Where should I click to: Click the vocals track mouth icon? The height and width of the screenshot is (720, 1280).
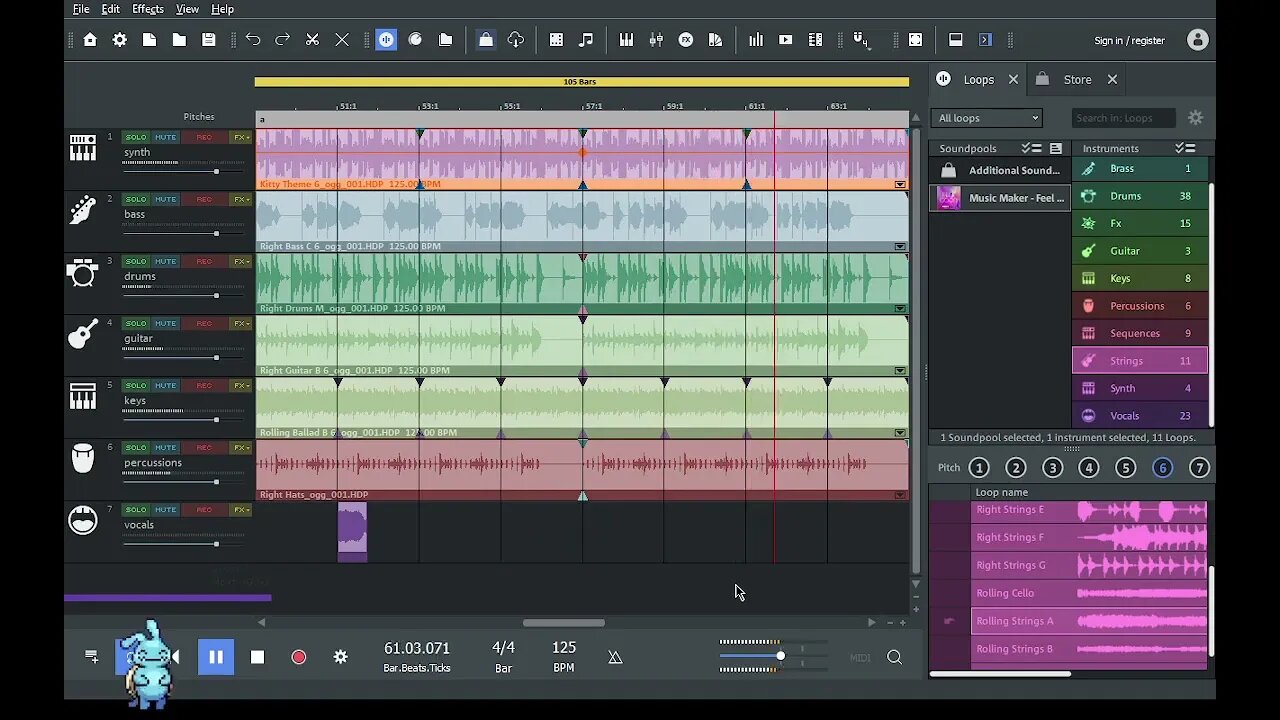(83, 520)
